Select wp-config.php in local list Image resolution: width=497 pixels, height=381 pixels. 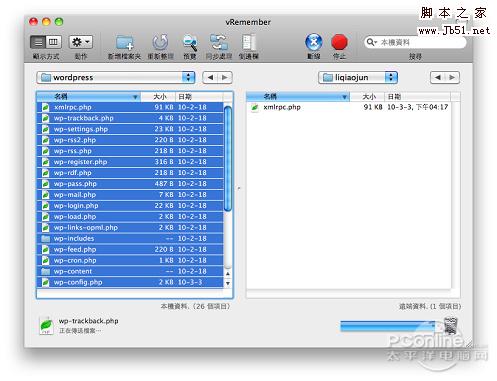[130, 282]
